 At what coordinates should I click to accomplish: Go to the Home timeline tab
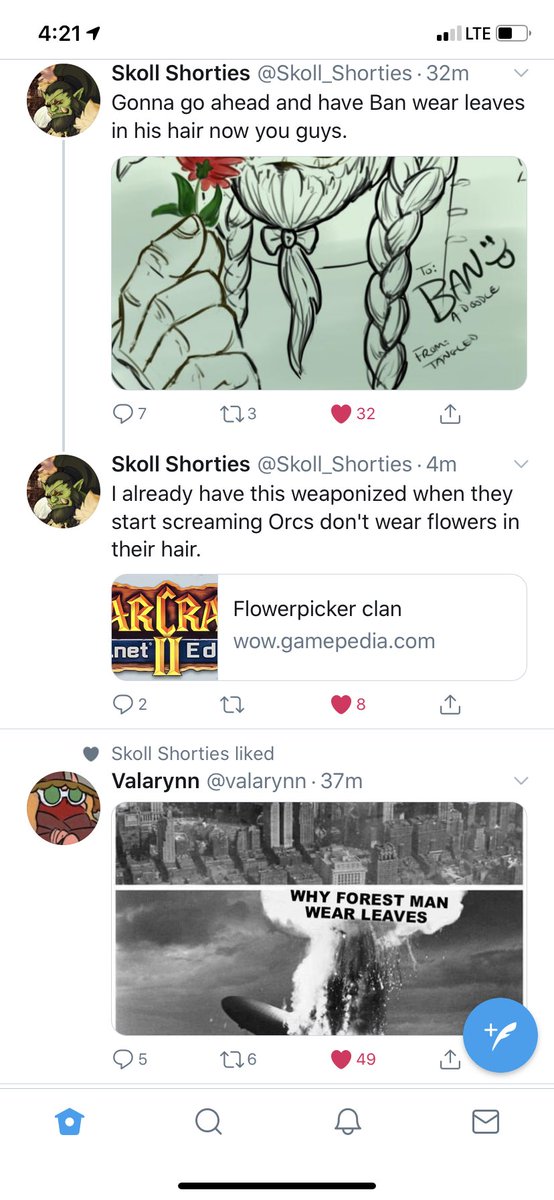tap(69, 1122)
